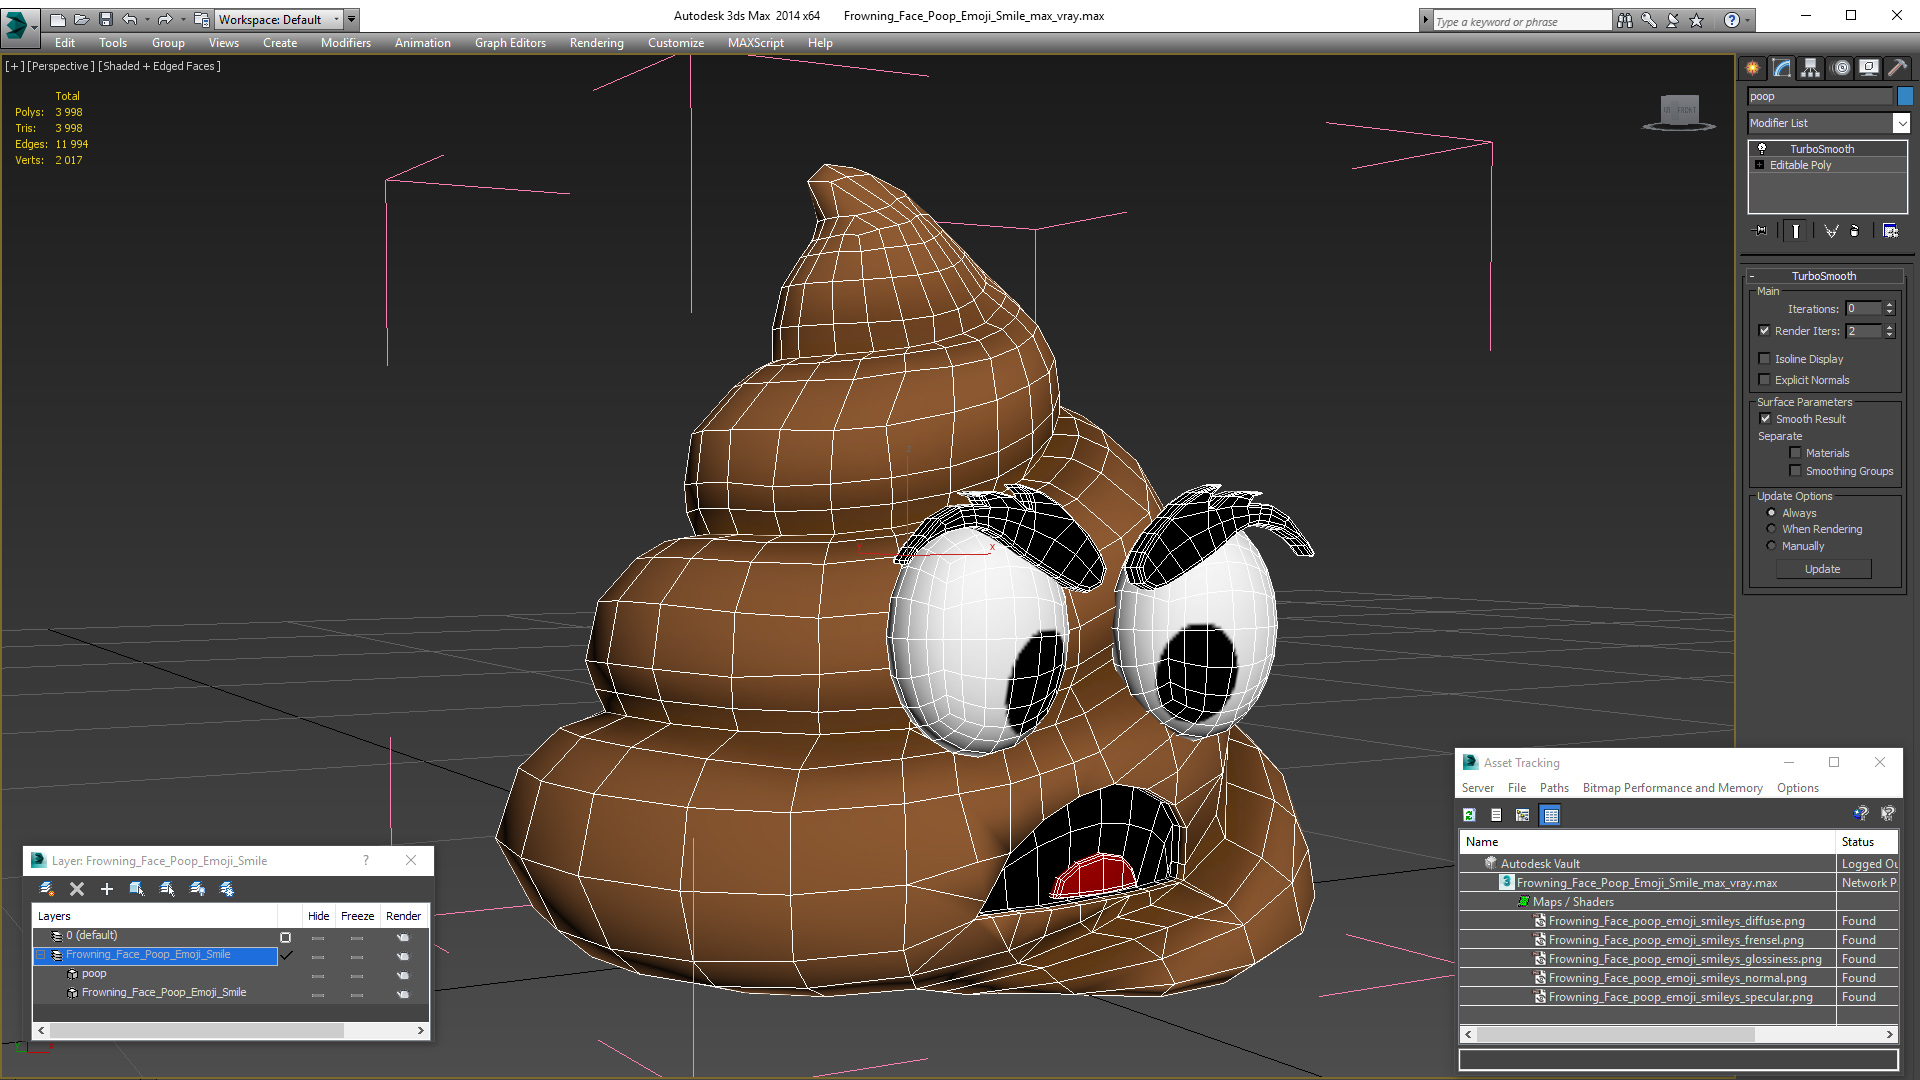Click the Pin Stack icon
1920x1080 pixels.
click(x=1761, y=231)
